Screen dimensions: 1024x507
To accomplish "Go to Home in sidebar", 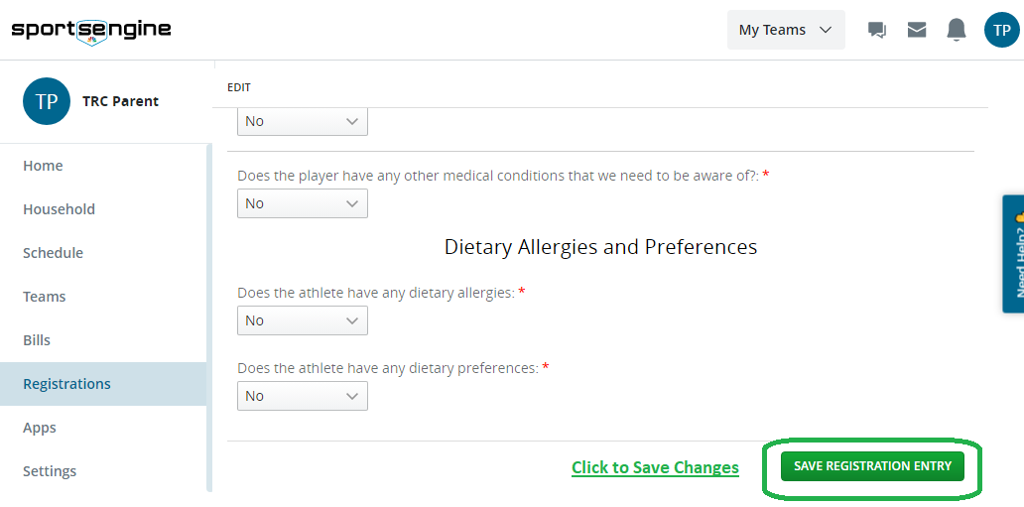I will click(43, 166).
